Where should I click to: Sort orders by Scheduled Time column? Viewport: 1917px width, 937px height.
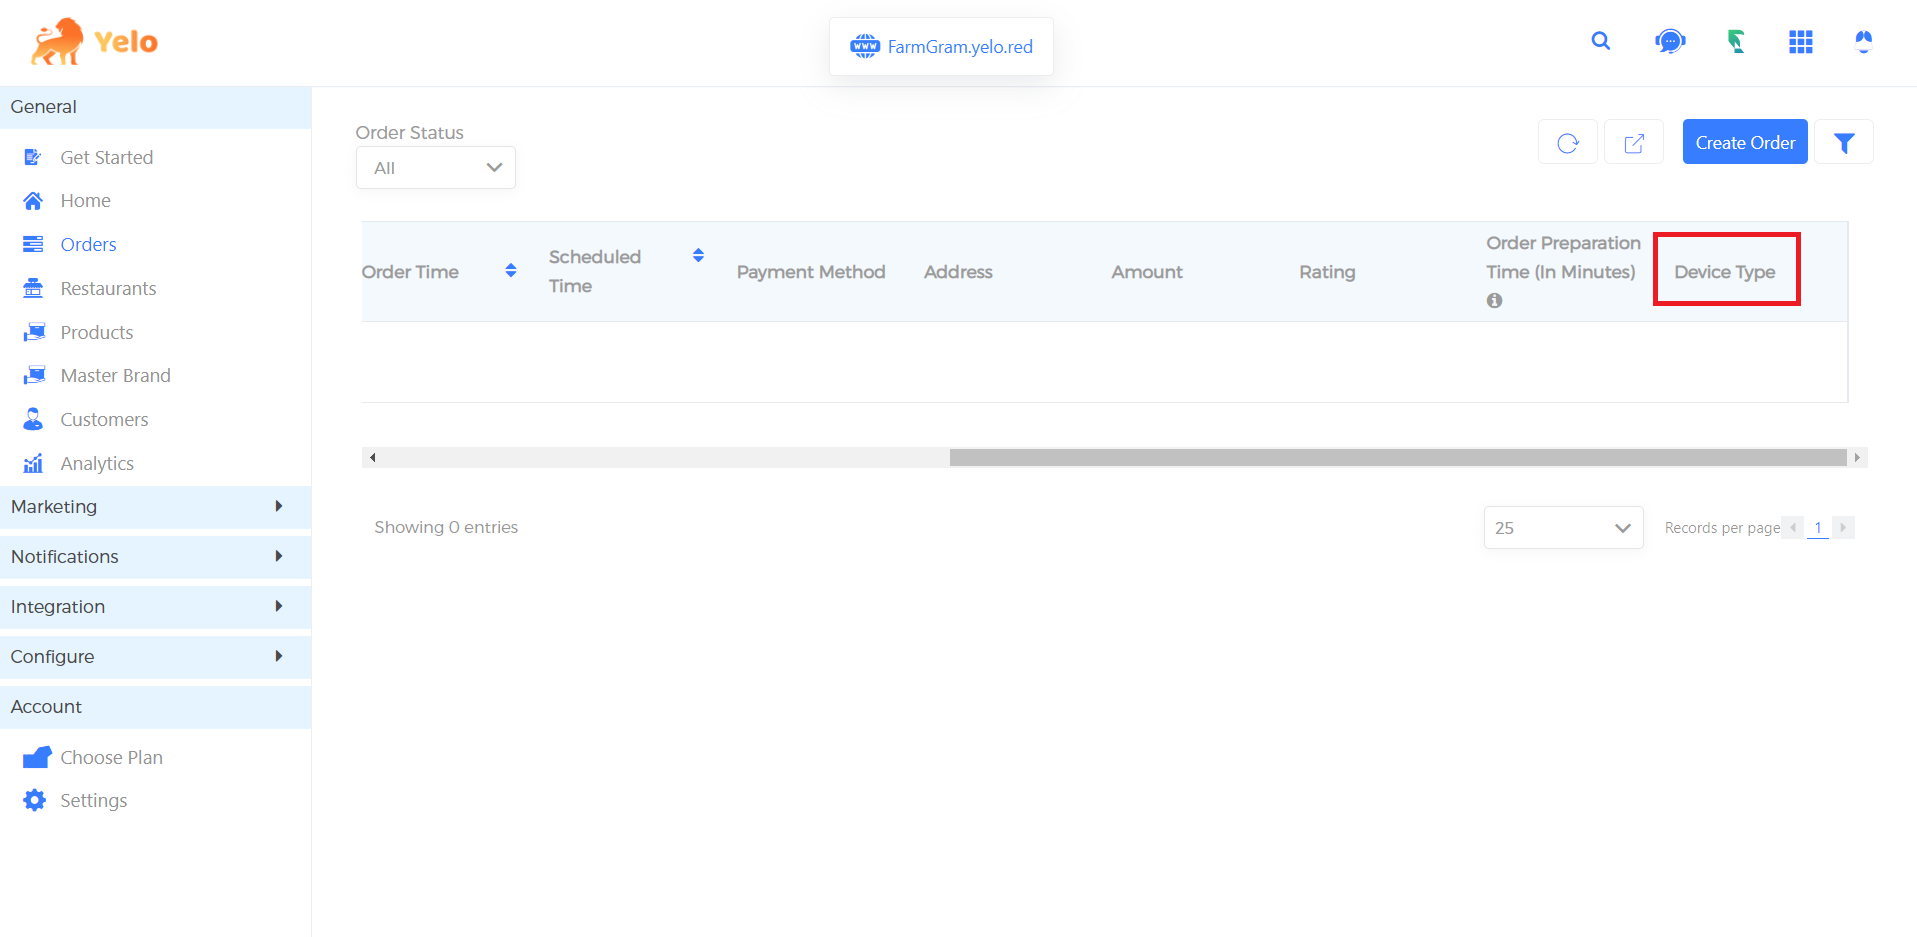click(x=698, y=255)
